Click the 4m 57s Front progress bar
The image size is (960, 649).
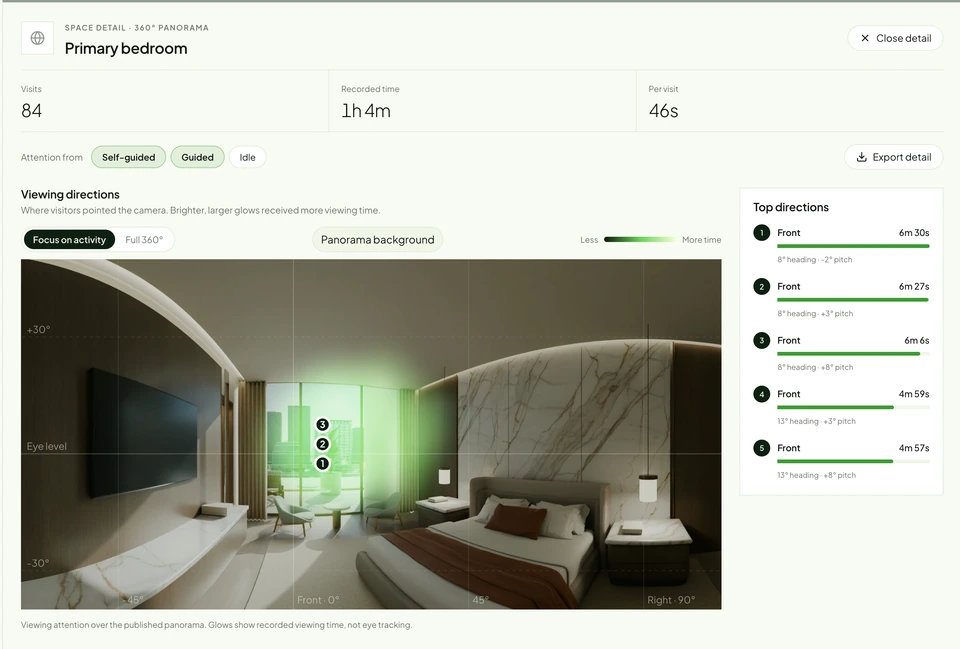[853, 462]
